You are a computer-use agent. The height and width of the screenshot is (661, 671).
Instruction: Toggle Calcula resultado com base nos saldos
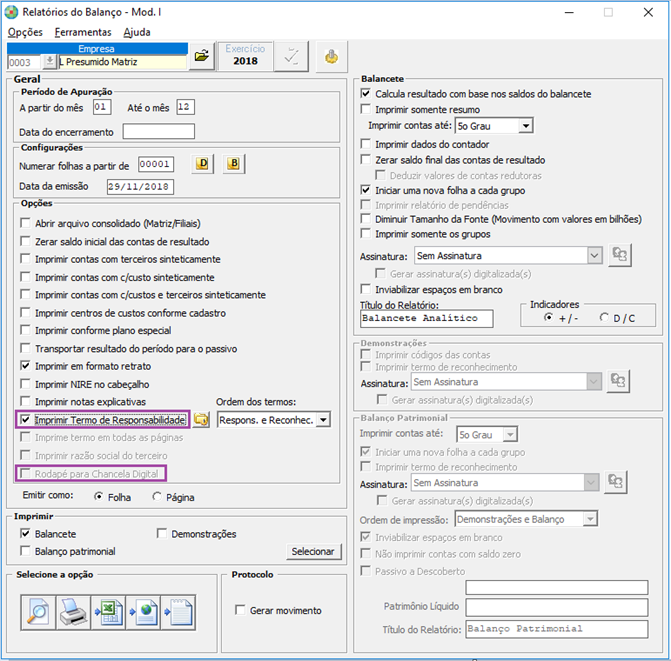point(365,93)
